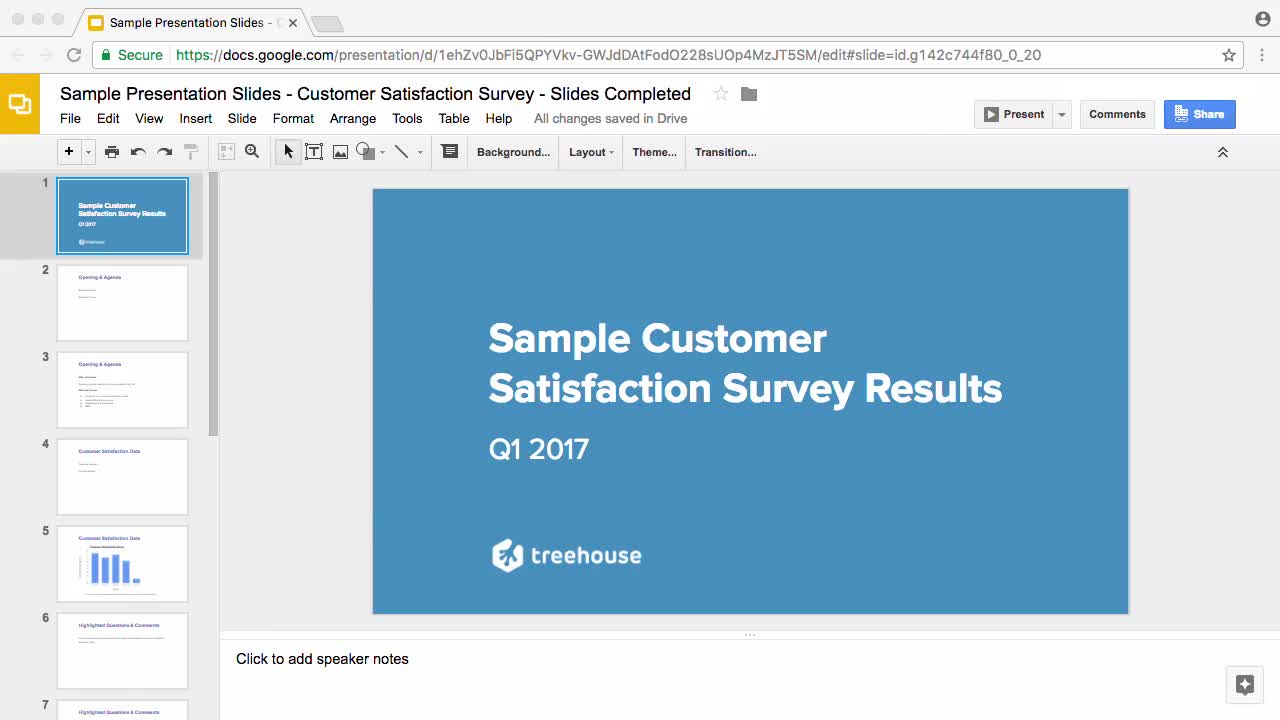Screen dimensions: 1280x720
Task: Click the print icon in toolbar
Action: (112, 152)
